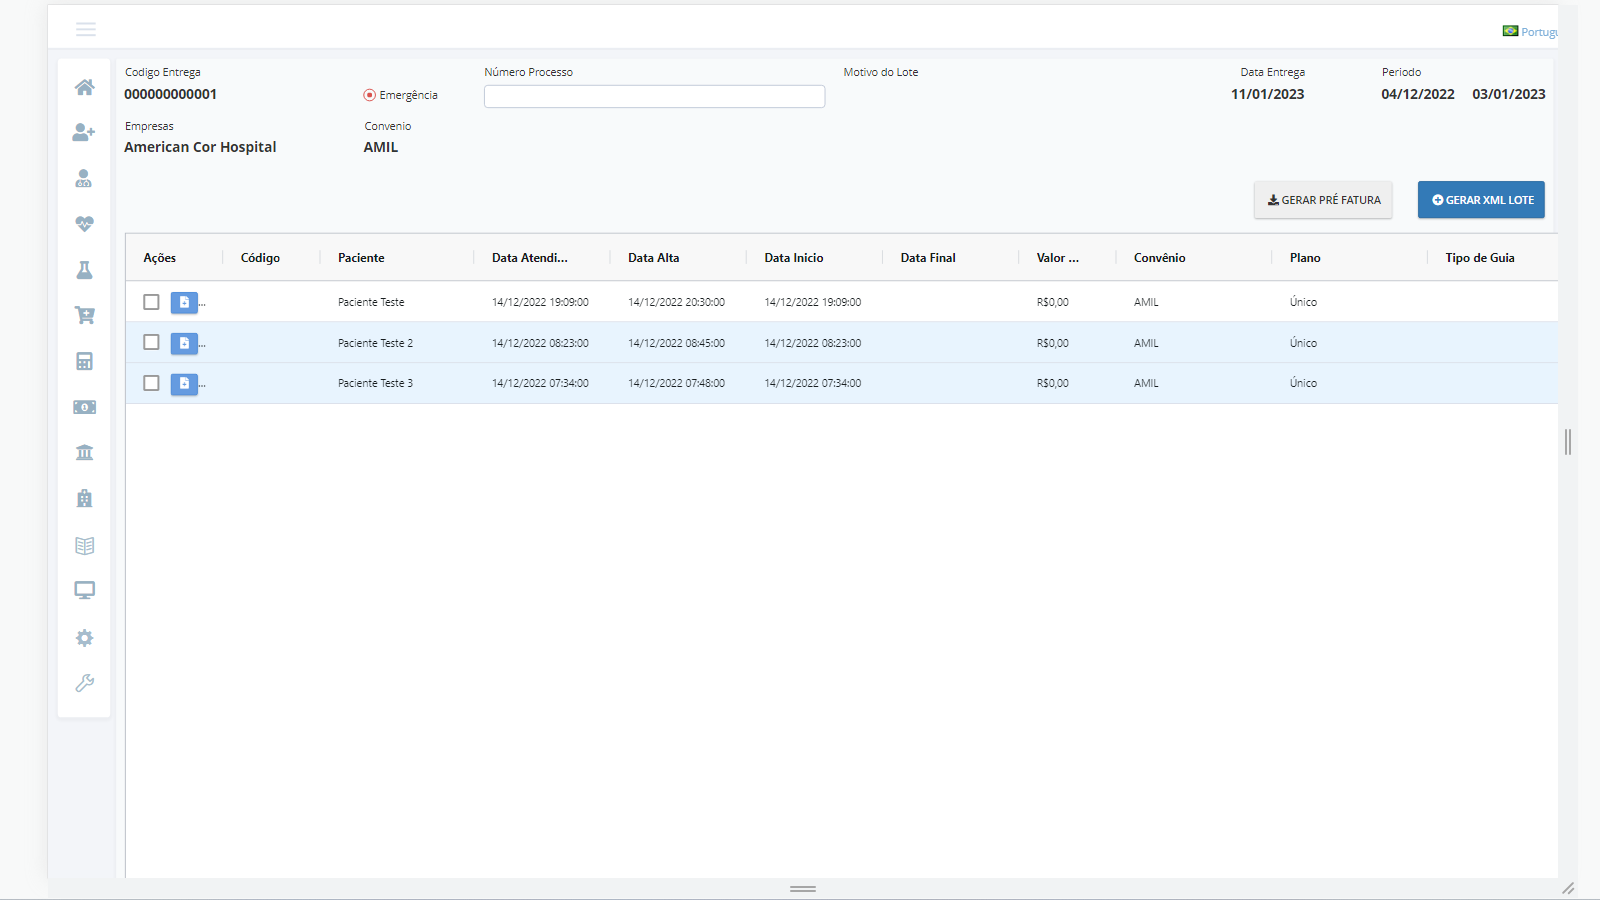This screenshot has width=1600, height=900.
Task: Select the heartbeat icon in sidebar
Action: click(84, 224)
